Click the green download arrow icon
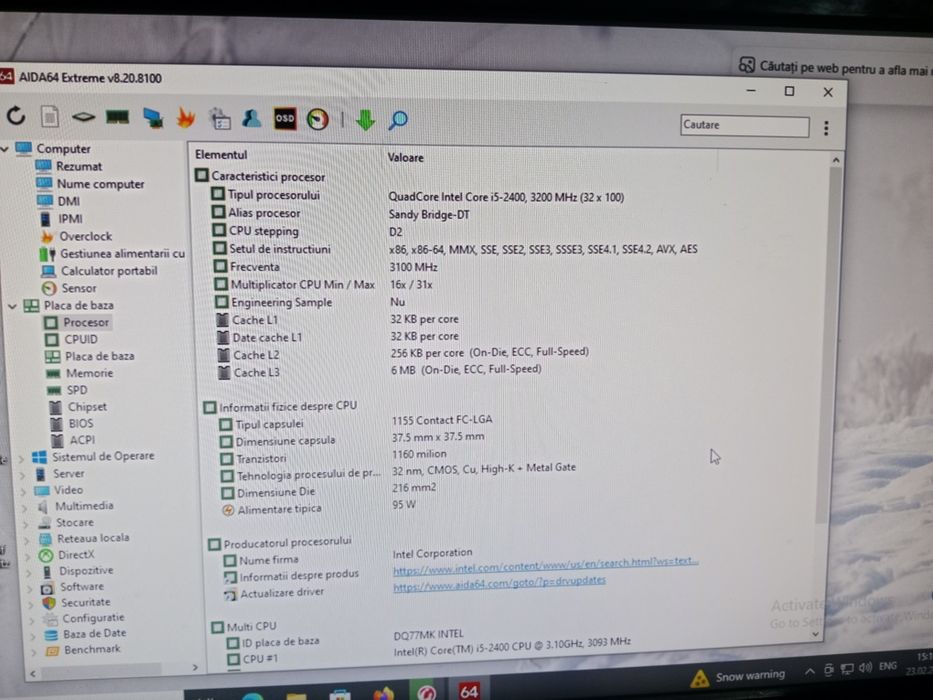The width and height of the screenshot is (933, 700). (x=365, y=120)
